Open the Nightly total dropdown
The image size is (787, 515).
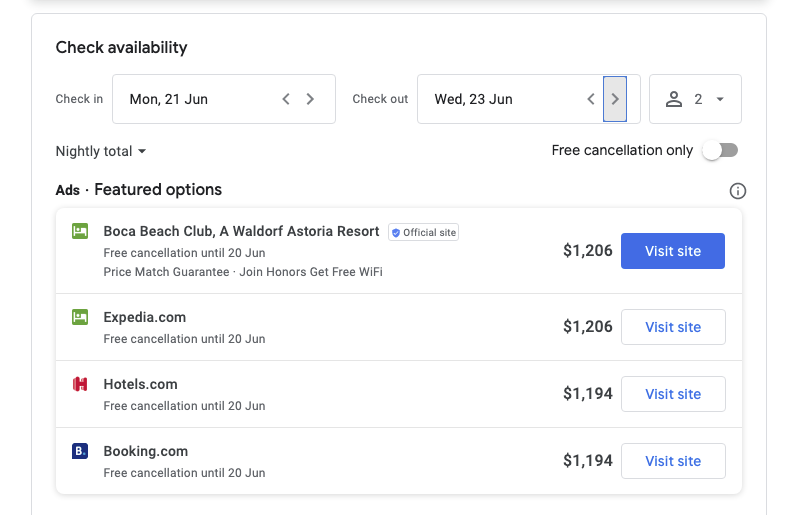pyautogui.click(x=100, y=151)
